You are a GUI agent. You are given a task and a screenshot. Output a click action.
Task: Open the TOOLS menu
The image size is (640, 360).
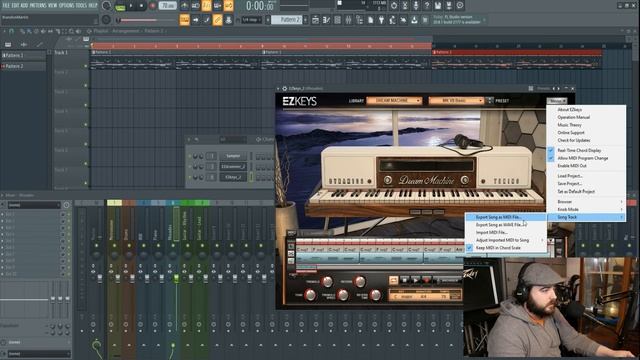(81, 6)
